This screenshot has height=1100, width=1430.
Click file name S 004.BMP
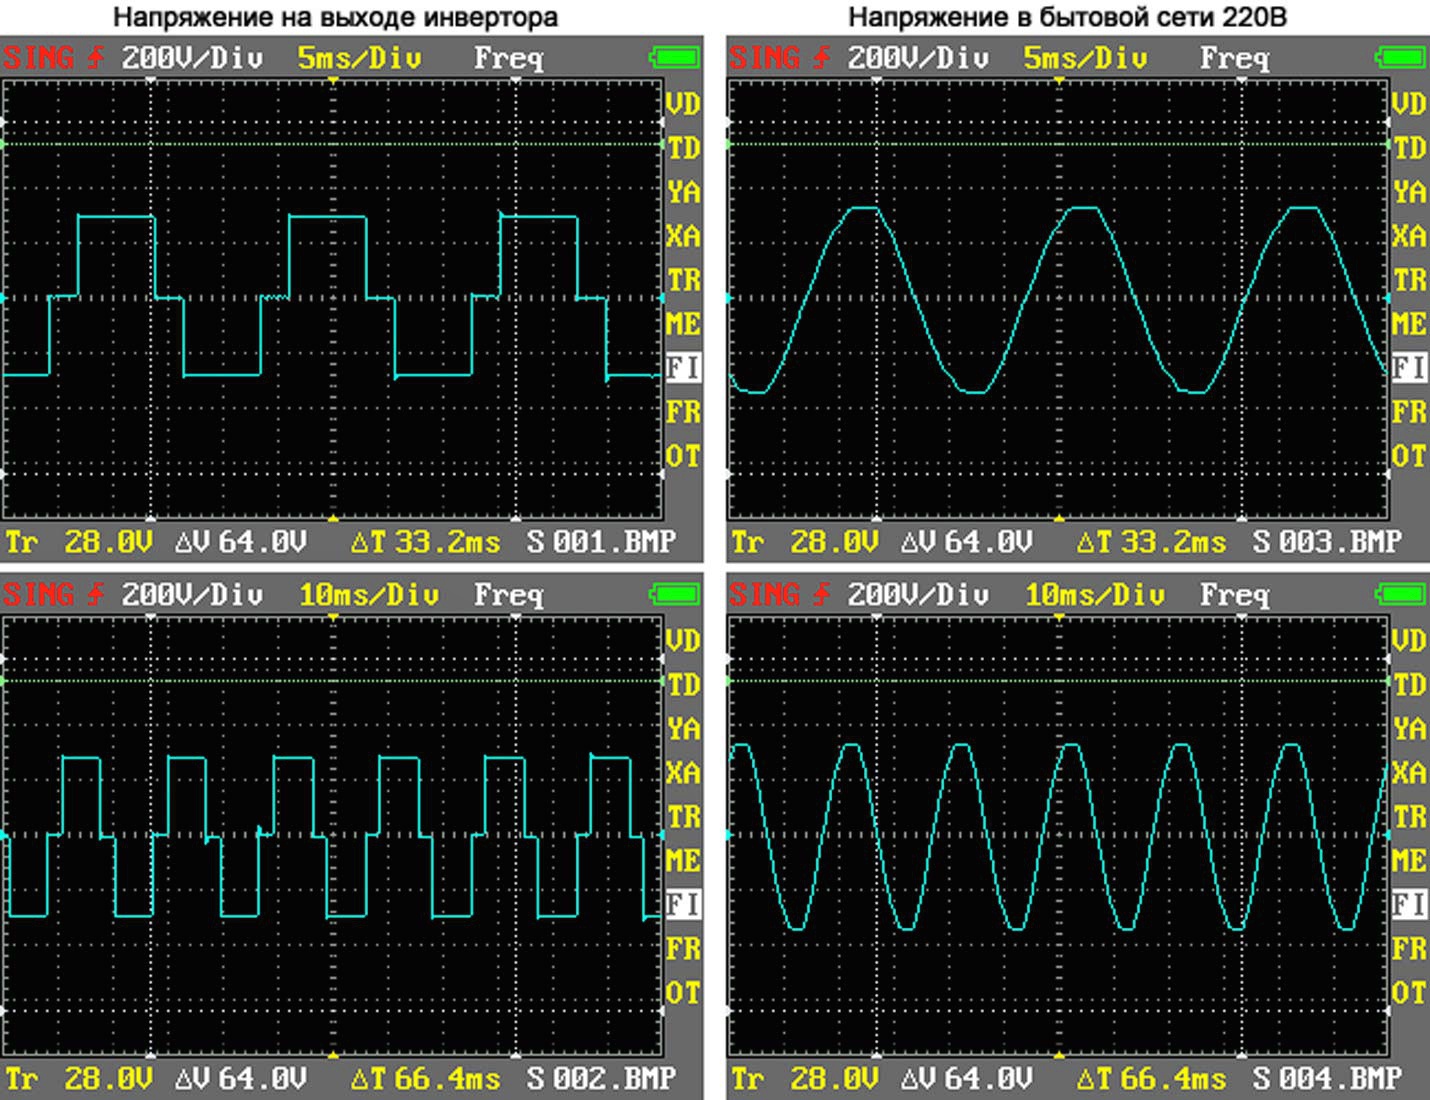pos(1328,1079)
